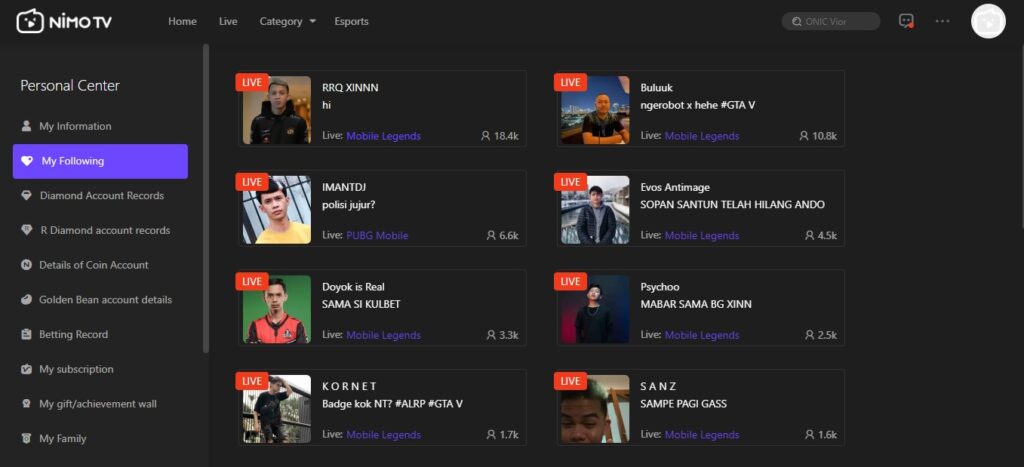Open the Esports tab

(x=351, y=22)
